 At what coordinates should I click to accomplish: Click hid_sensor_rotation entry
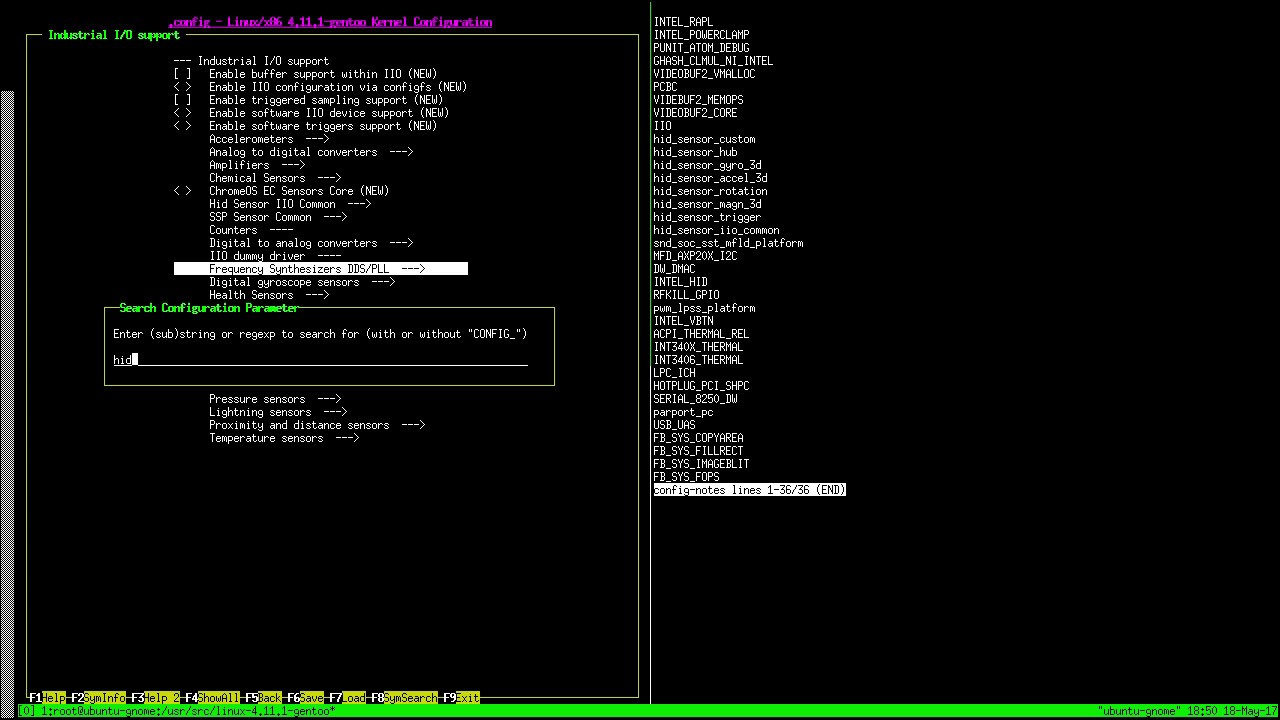710,191
